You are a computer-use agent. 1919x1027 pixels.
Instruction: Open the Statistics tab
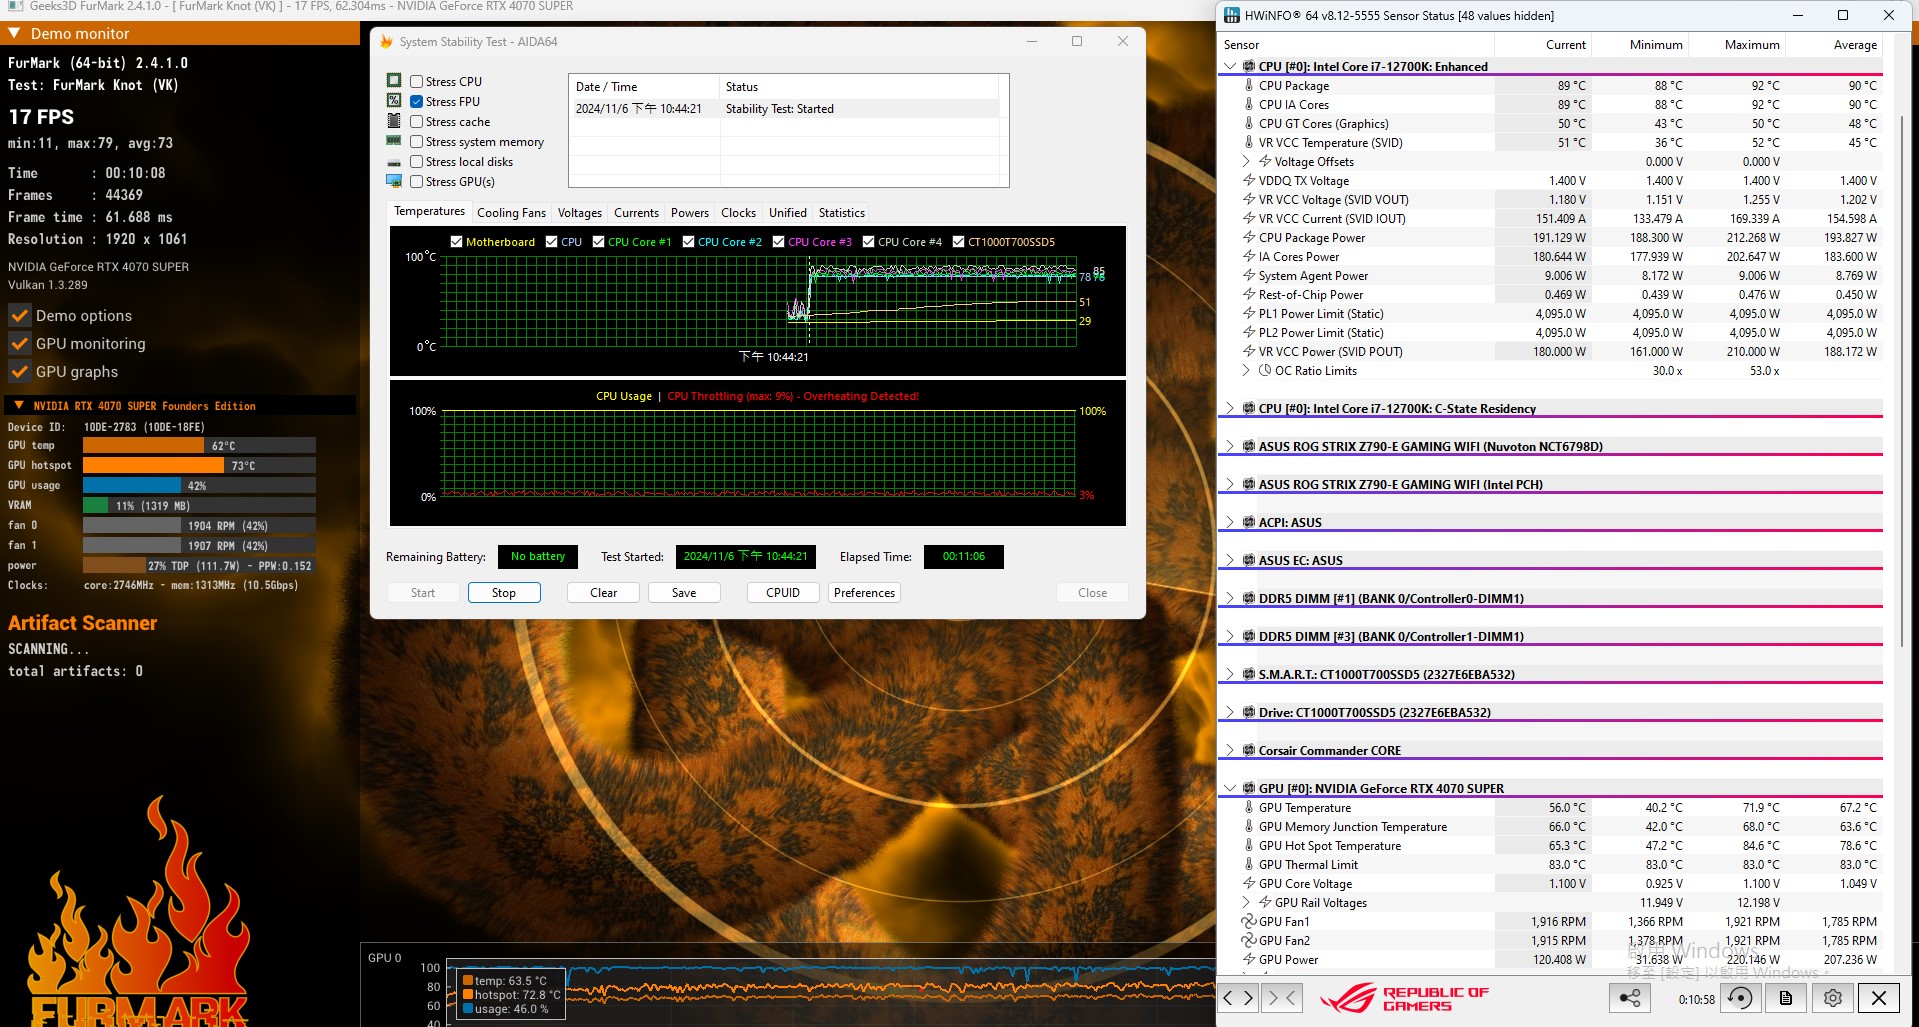tap(841, 212)
